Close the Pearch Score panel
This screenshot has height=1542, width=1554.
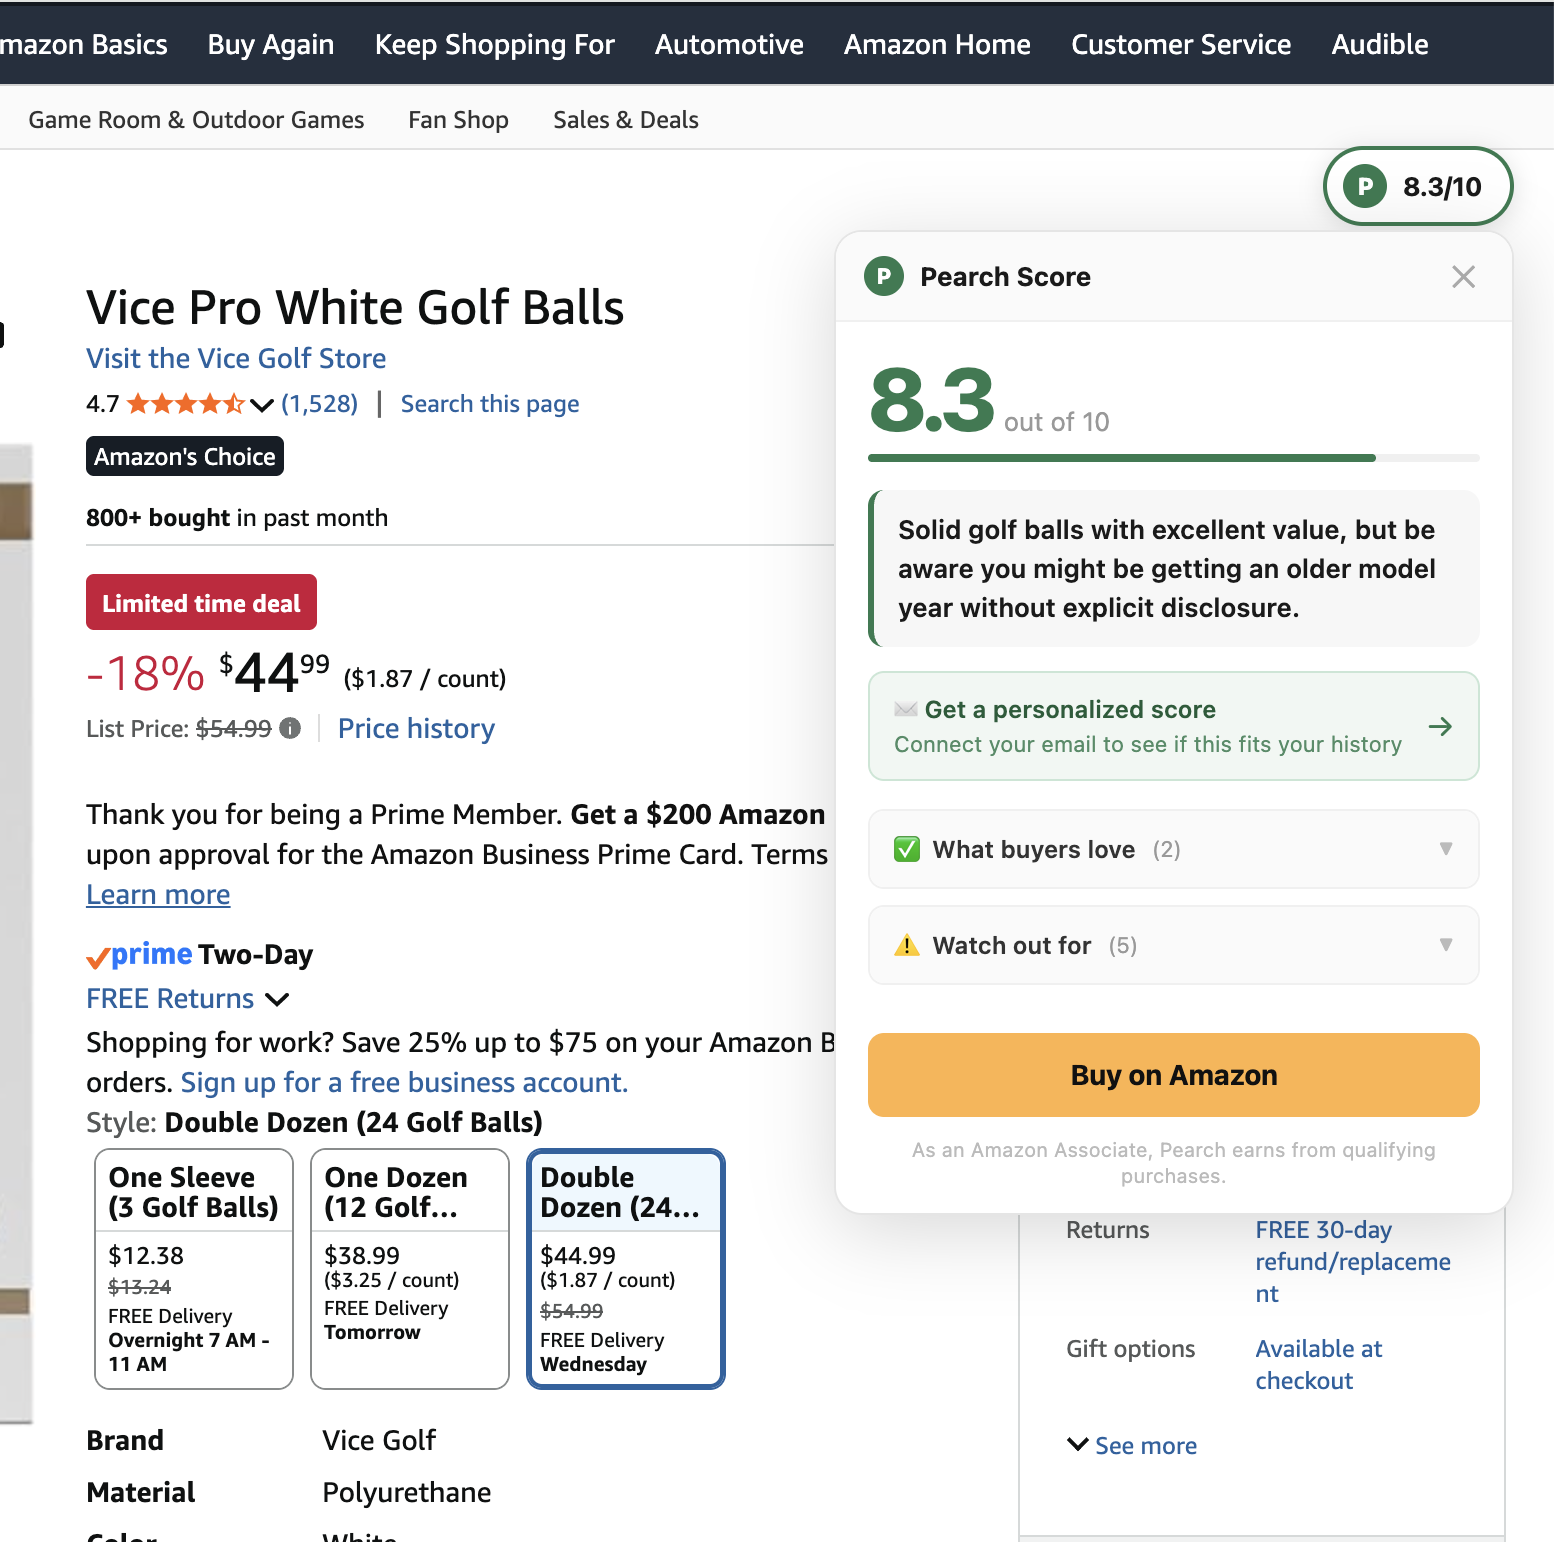(1463, 277)
